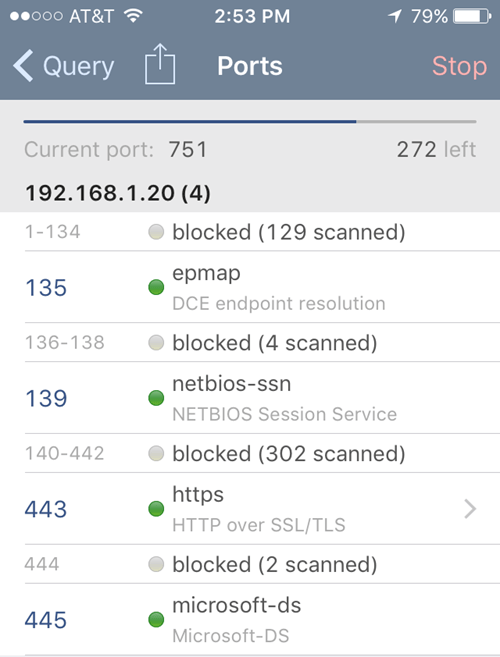The image size is (500, 657).
Task: Tap green status dot for microsoft-ds
Action: click(x=156, y=619)
